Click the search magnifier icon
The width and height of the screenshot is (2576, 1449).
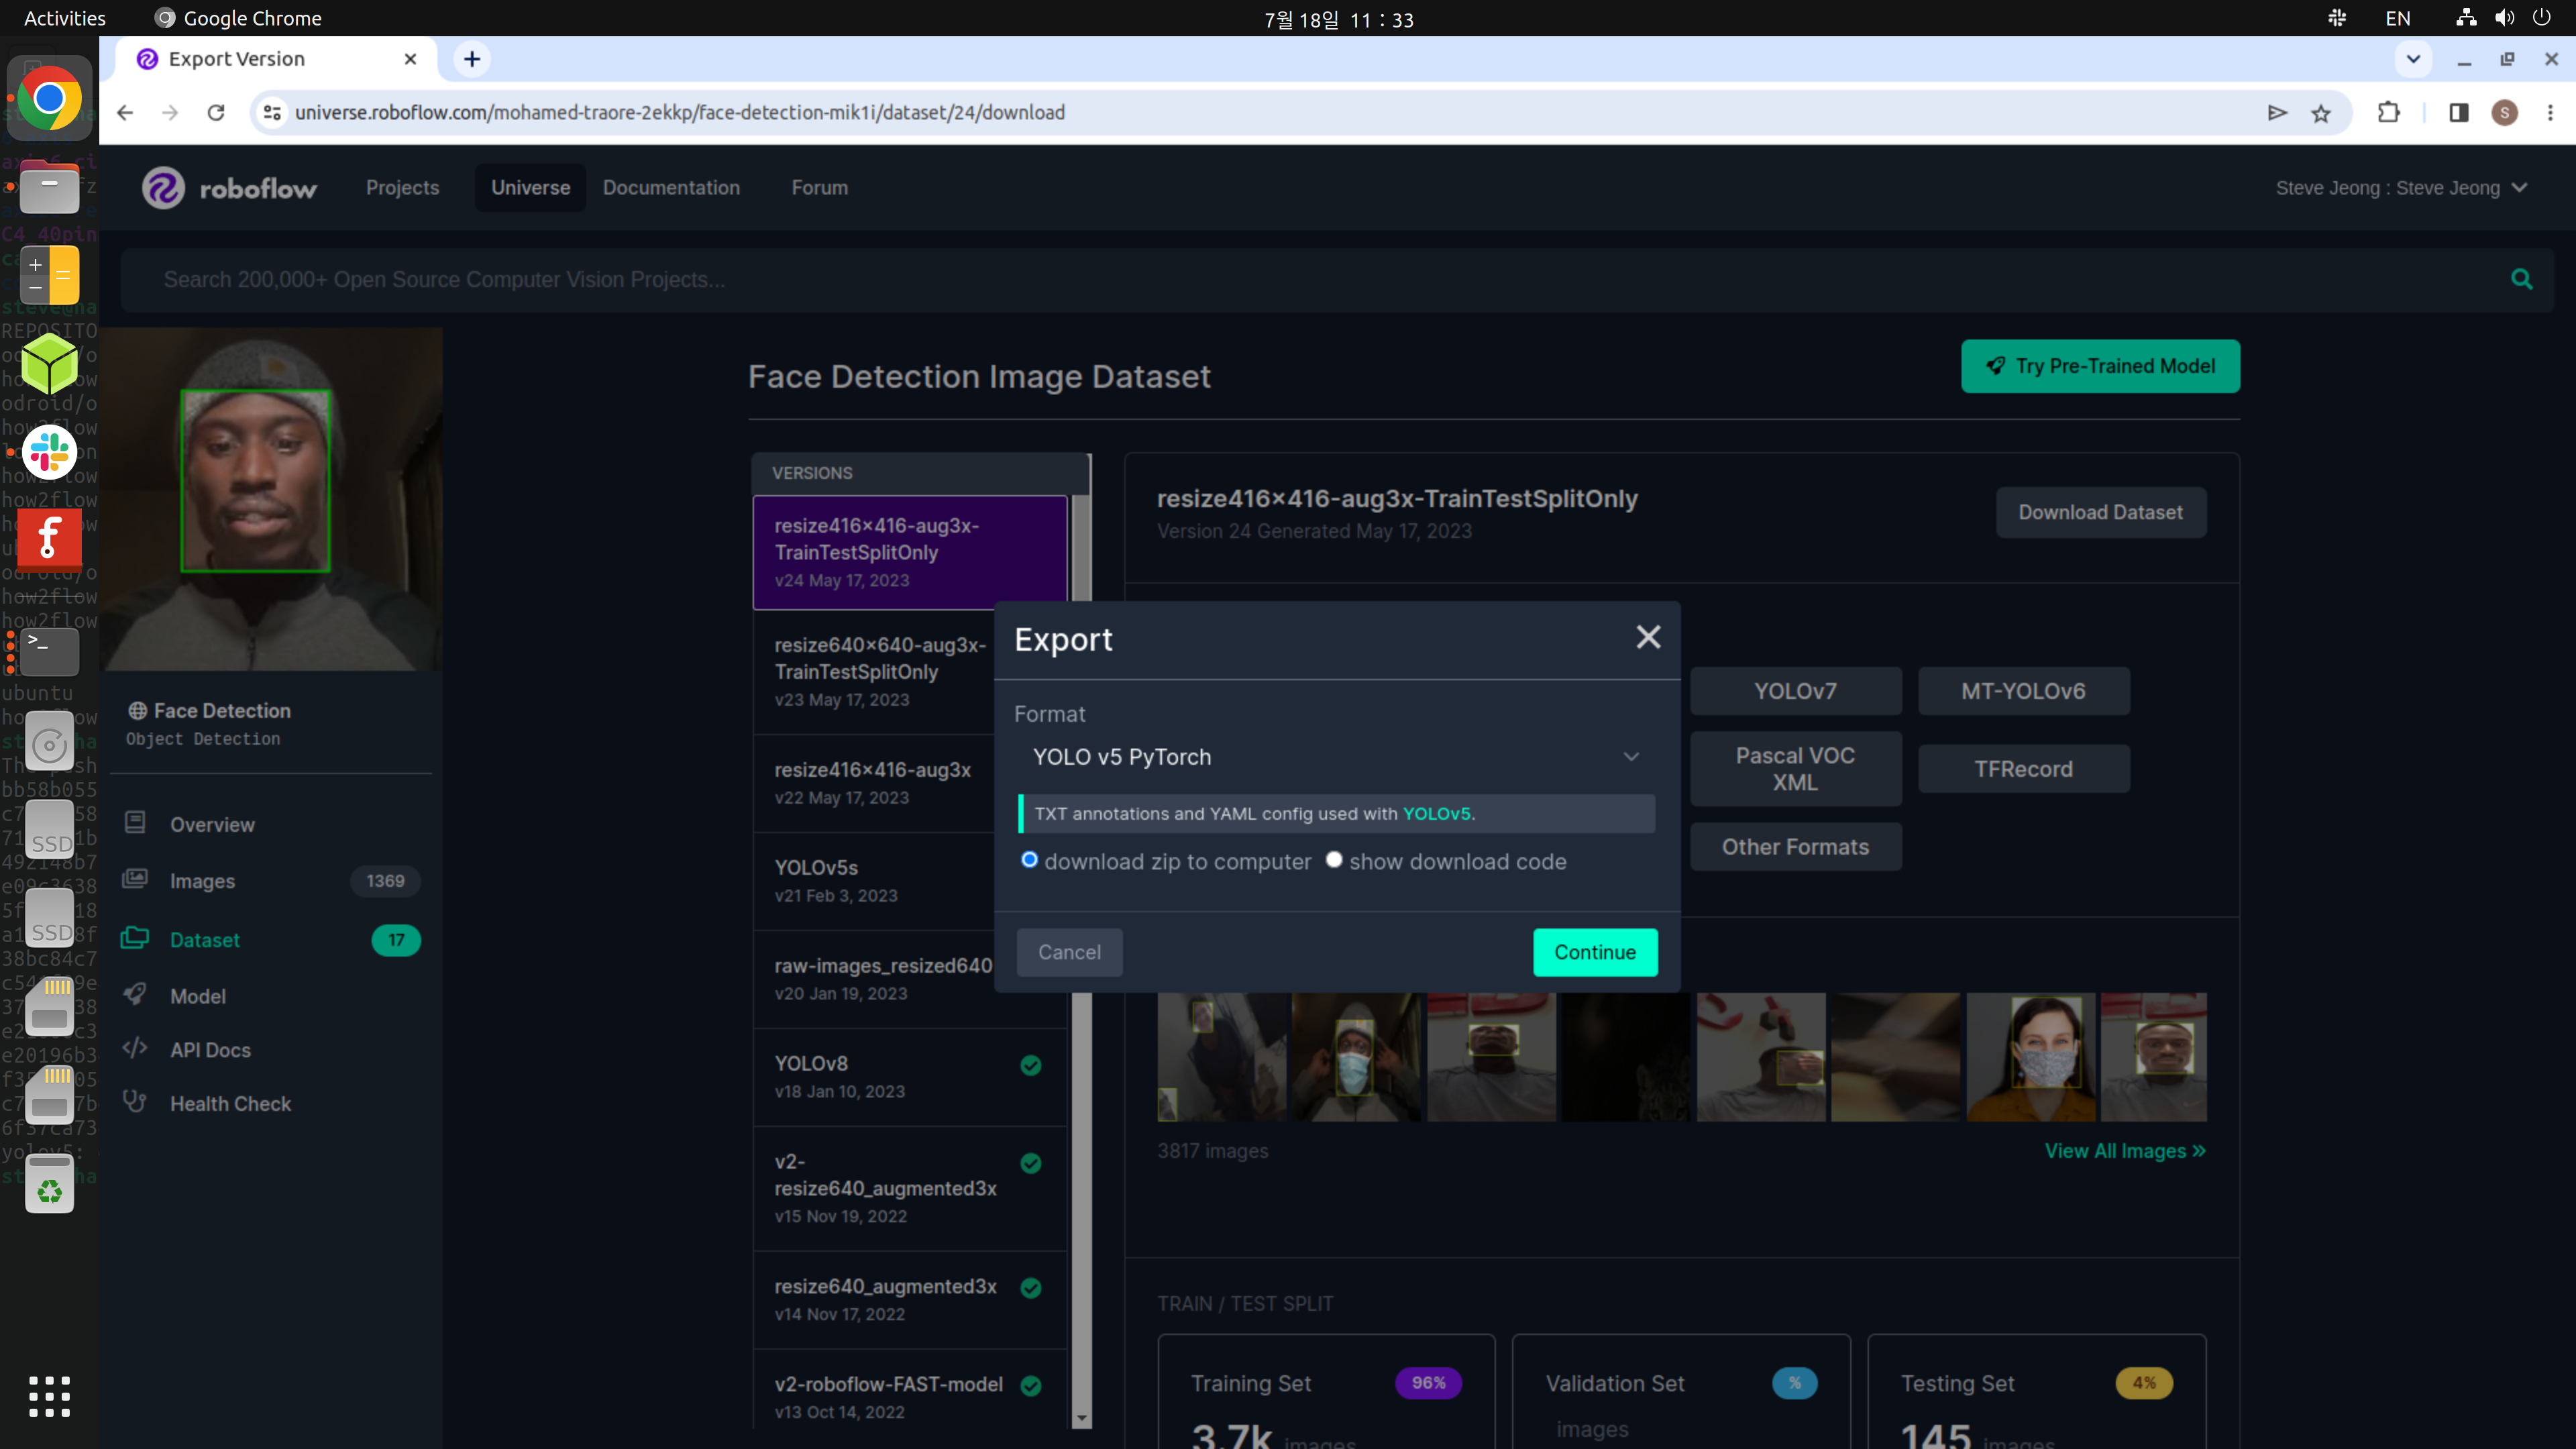click(x=2521, y=280)
